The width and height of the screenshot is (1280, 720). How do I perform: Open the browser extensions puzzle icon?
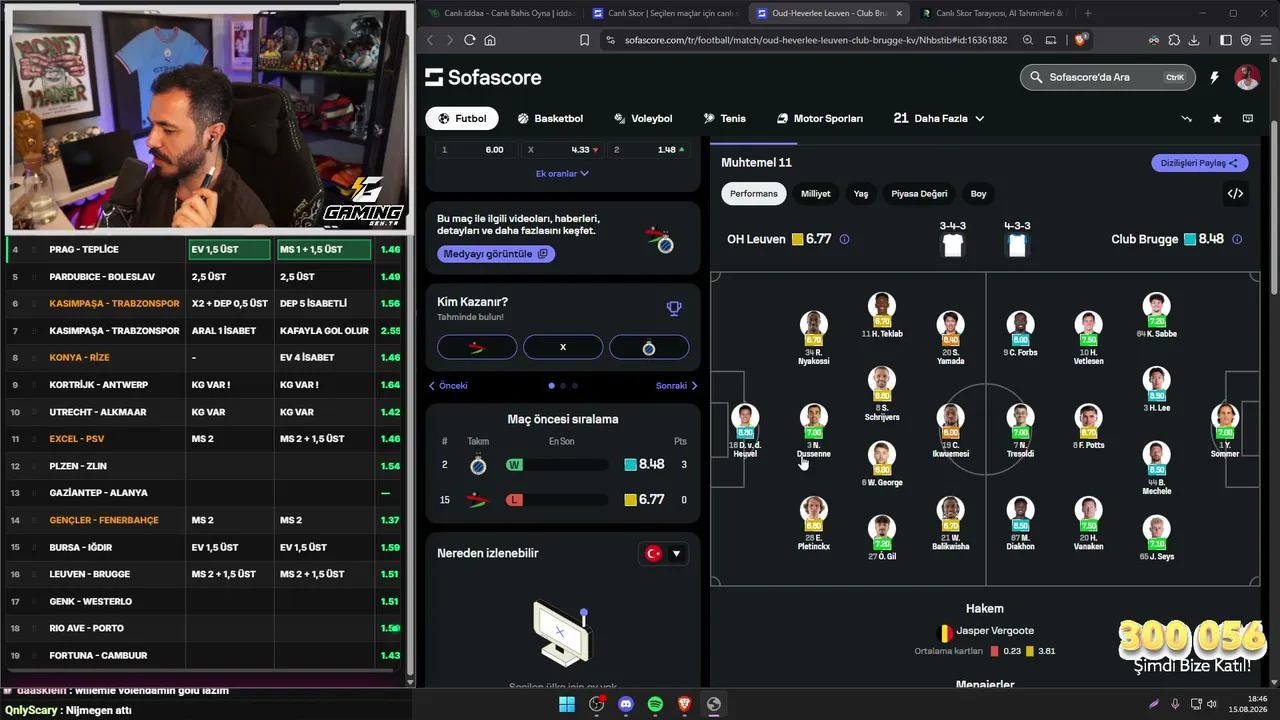(x=1174, y=40)
